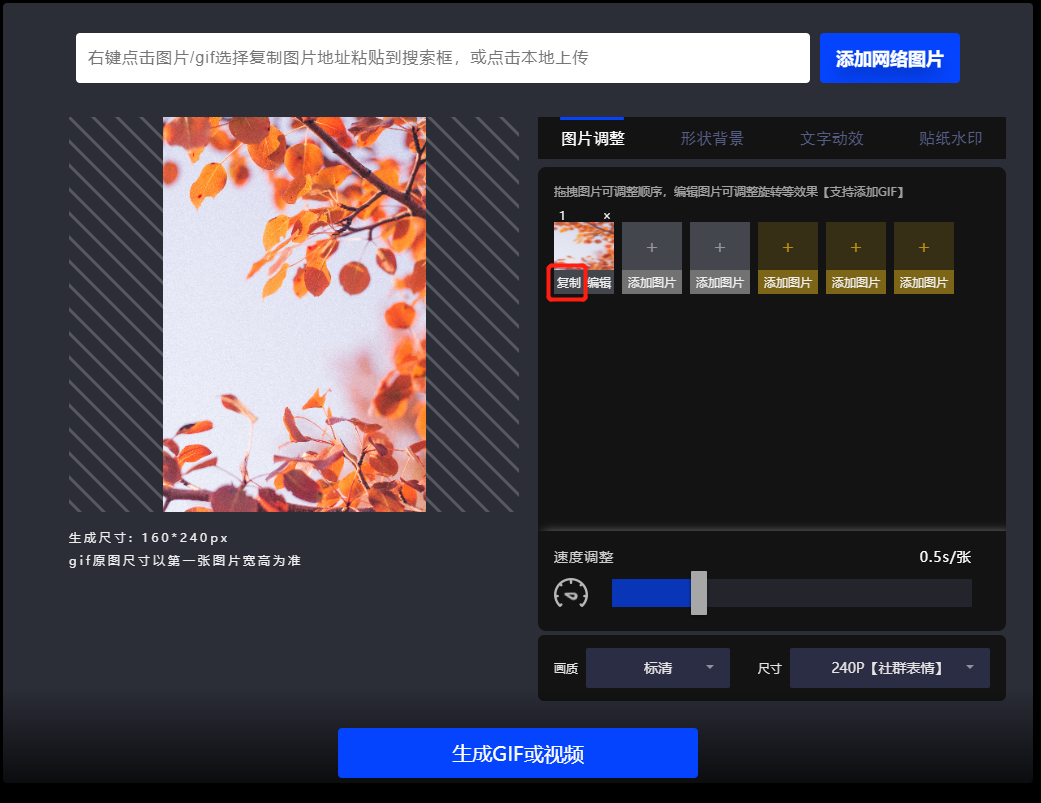
Task: Switch to the 文字动效 tab
Action: click(x=830, y=138)
